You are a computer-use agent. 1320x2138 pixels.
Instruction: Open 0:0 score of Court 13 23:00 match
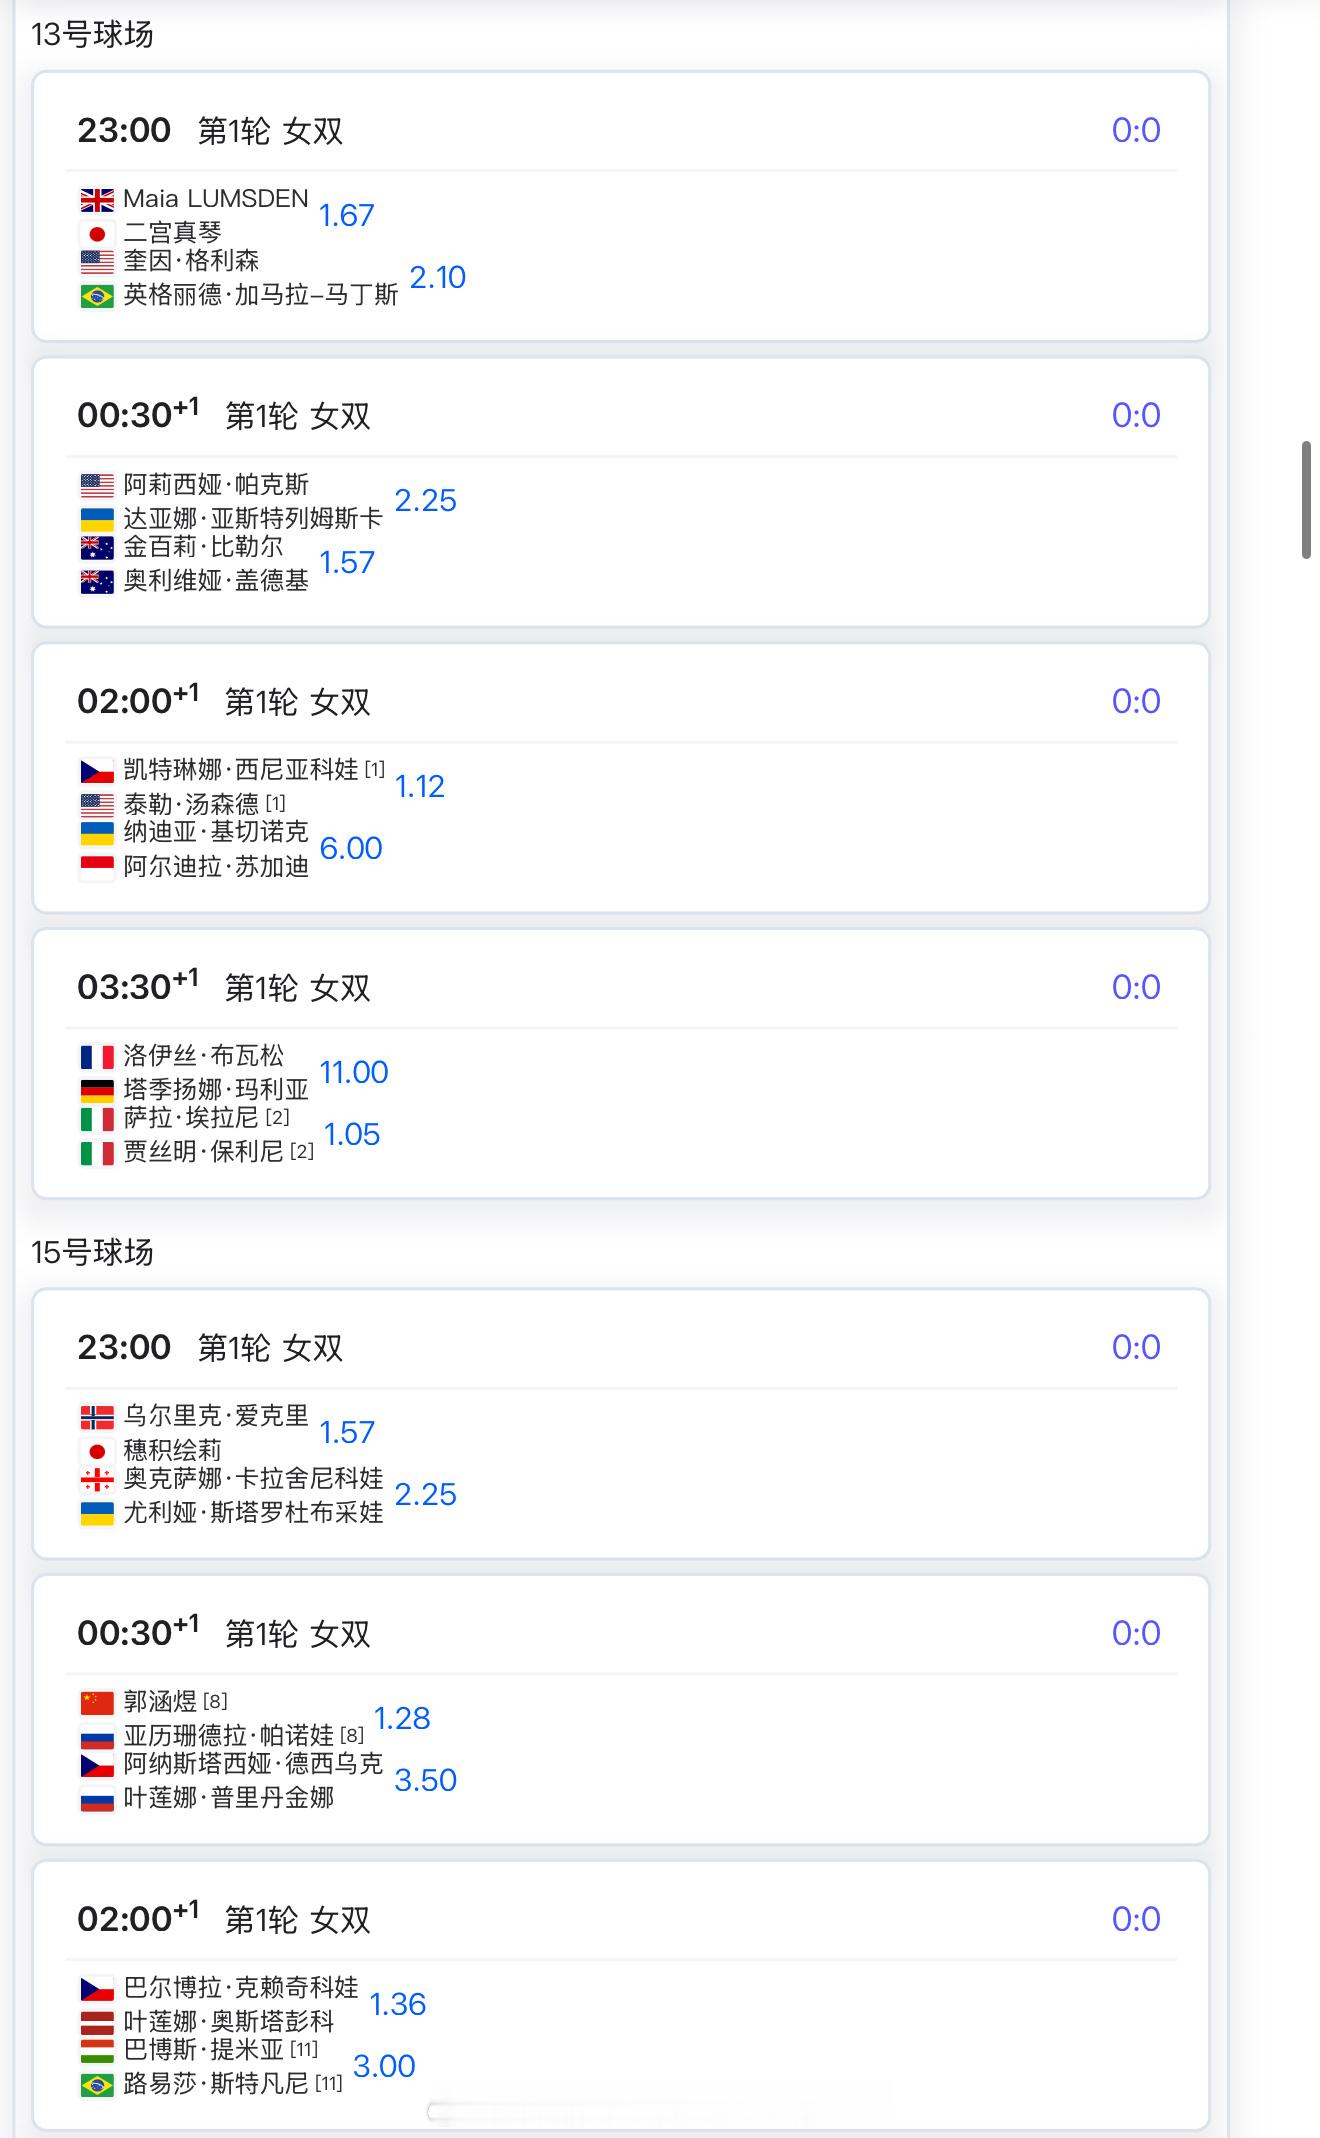(1136, 130)
